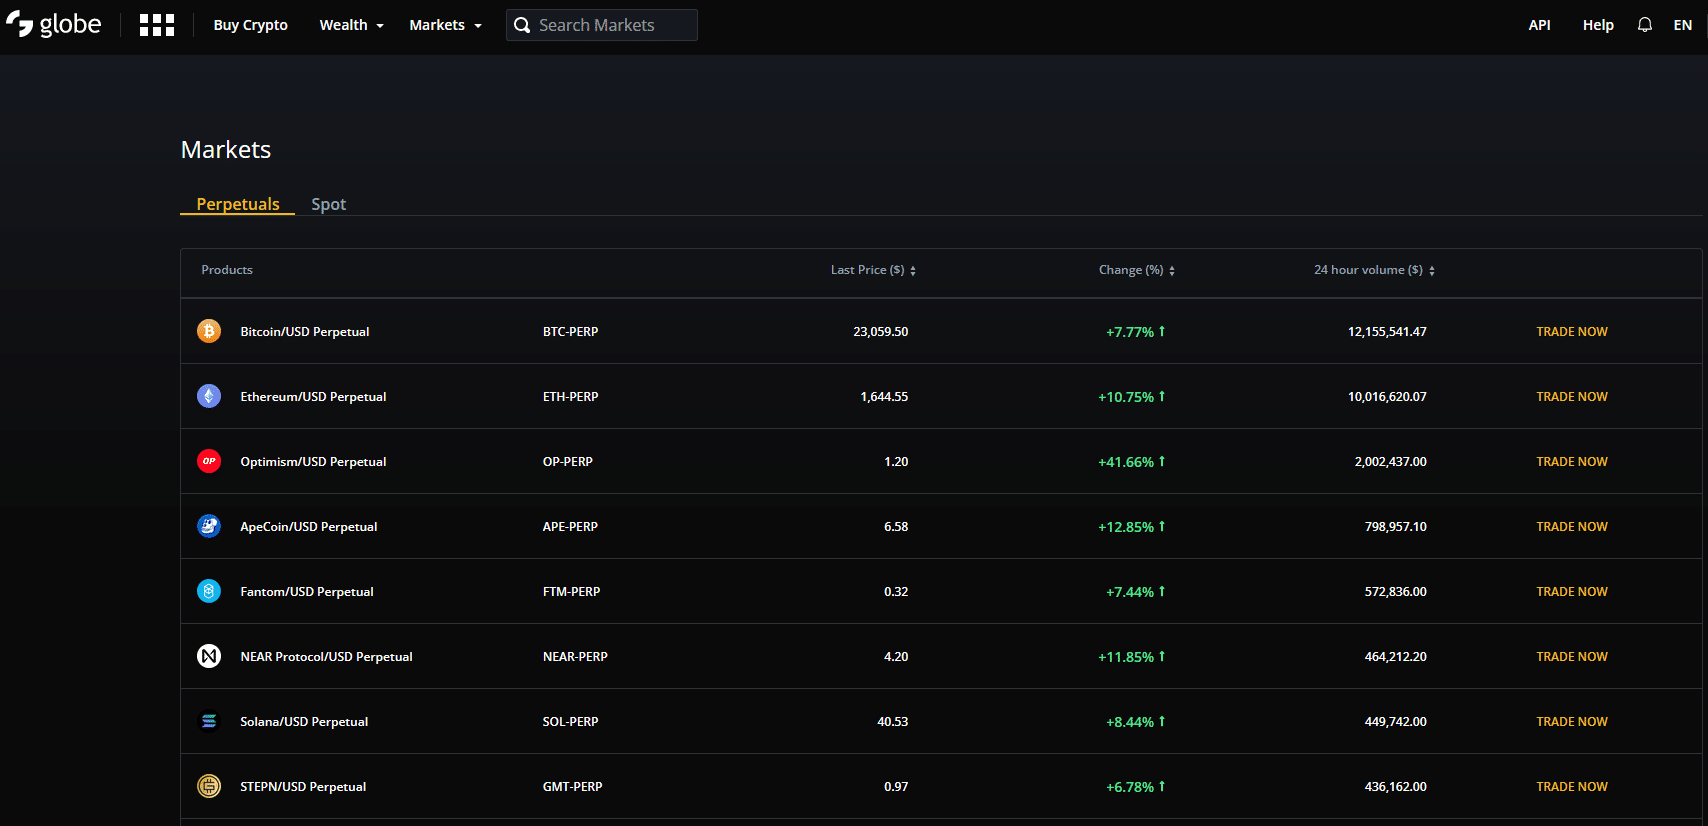Screen dimensions: 1708x826
Task: Click the OP-PERP ticker symbol
Action: coord(567,461)
